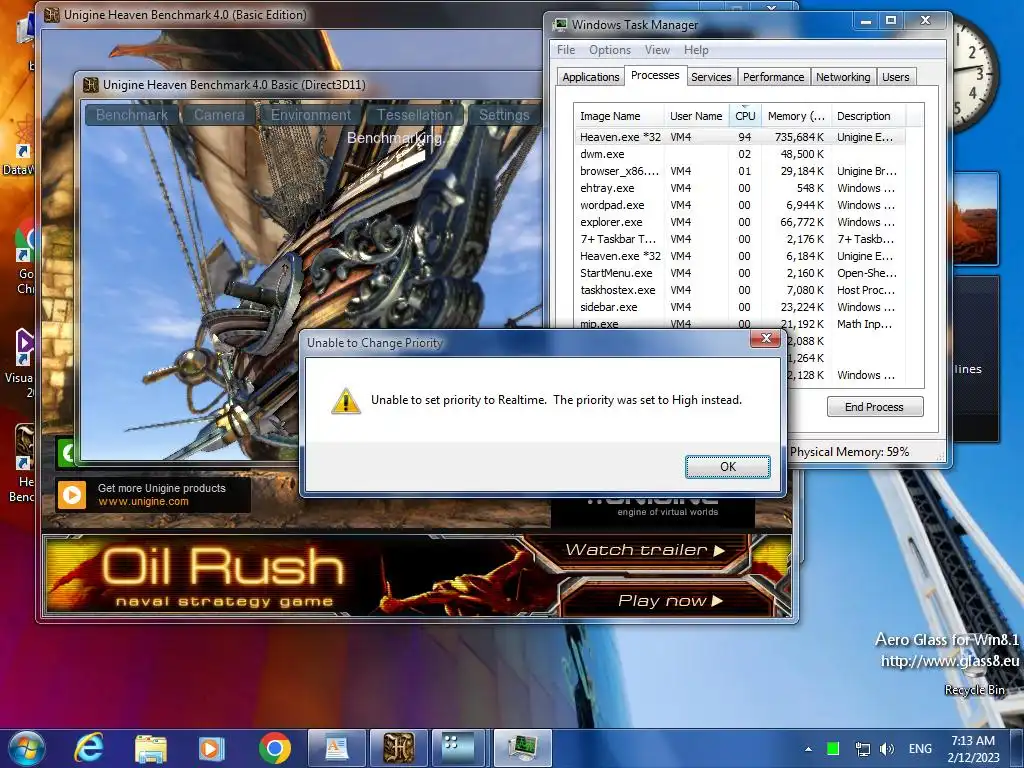Open Help menu in Task Manager
This screenshot has width=1024, height=768.
(x=696, y=50)
